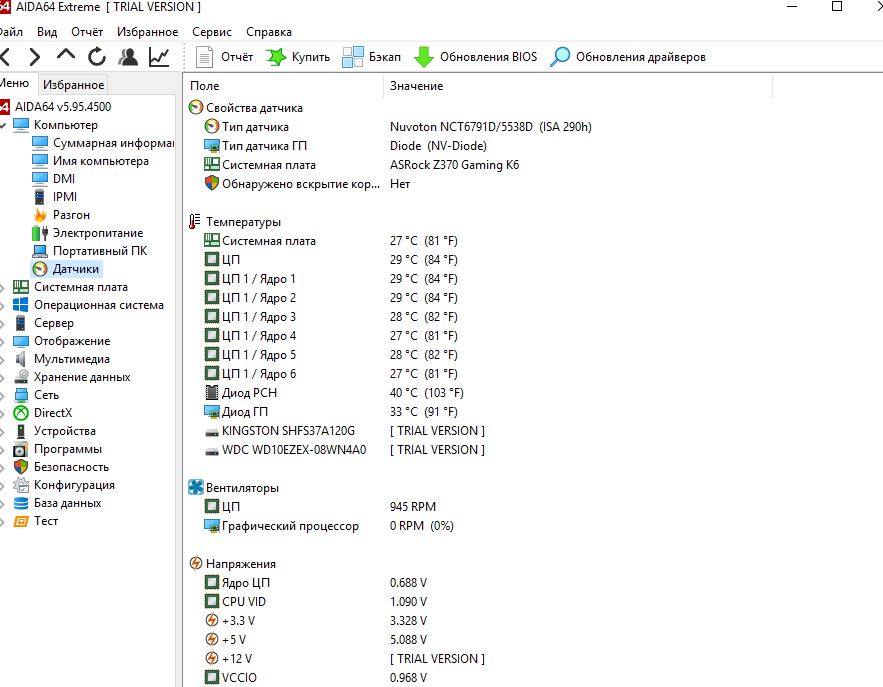Select the VCCIO voltage row
Screen dimensions: 883x687
315,677
